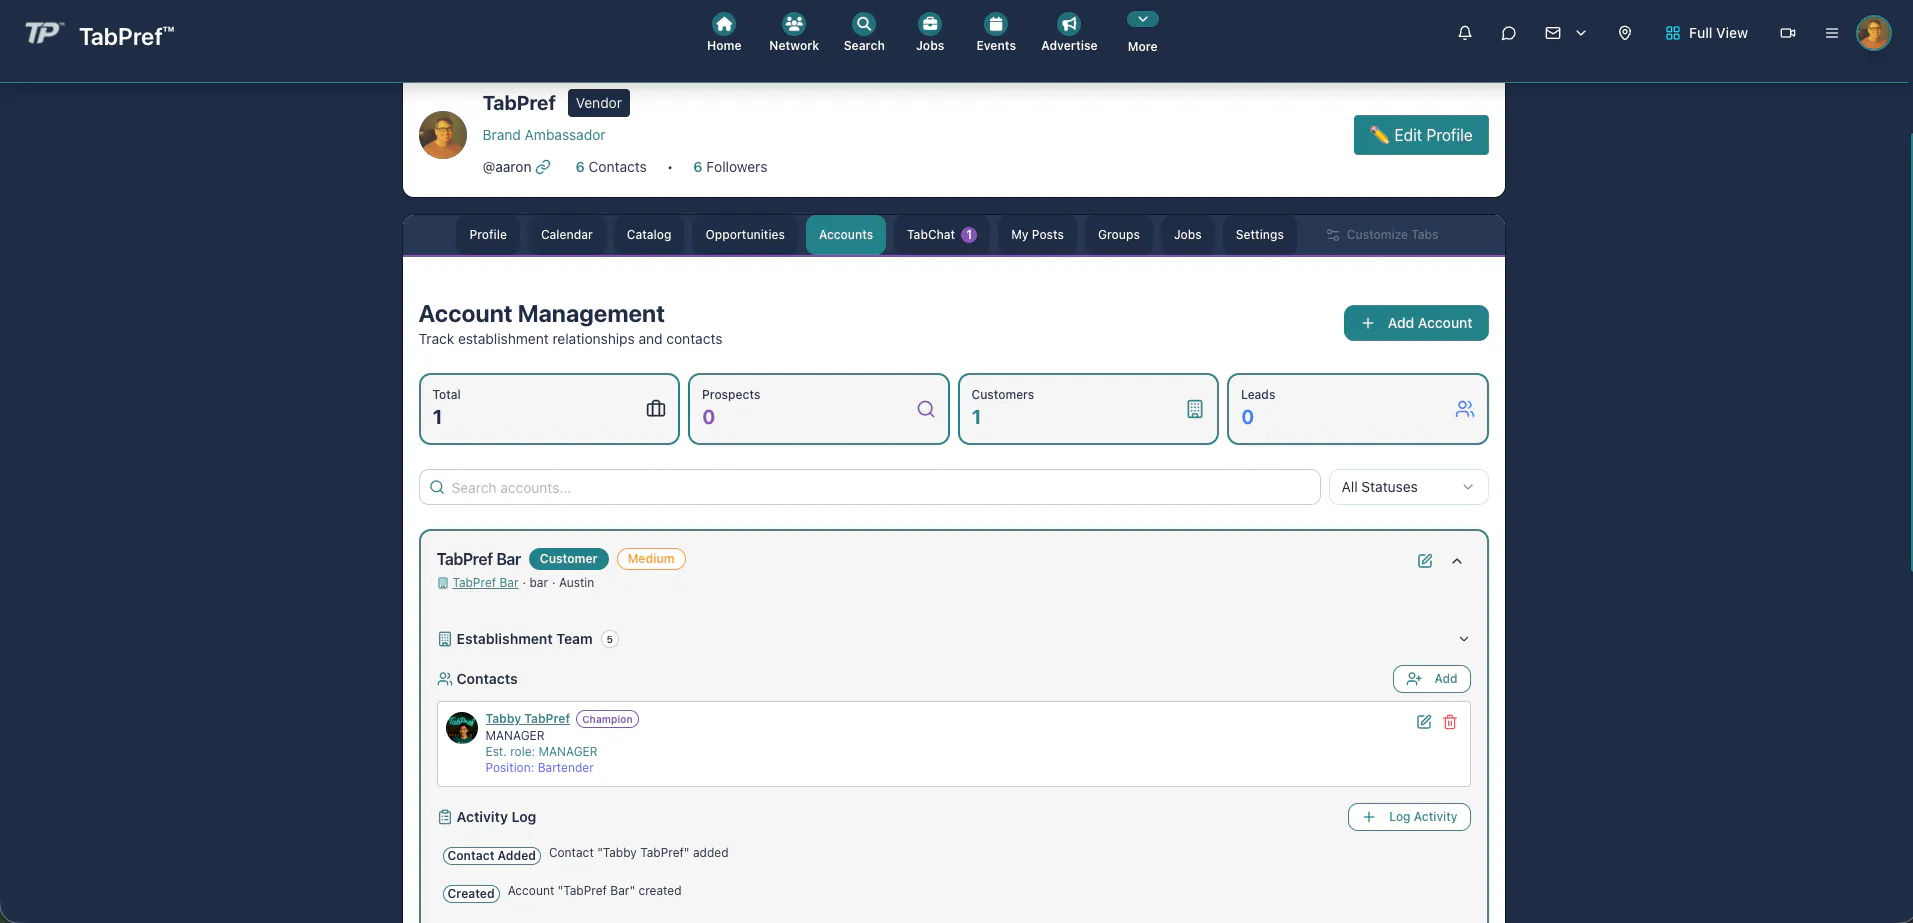Open the hamburger menu icon
Viewport: 1913px width, 923px height.
[1832, 33]
